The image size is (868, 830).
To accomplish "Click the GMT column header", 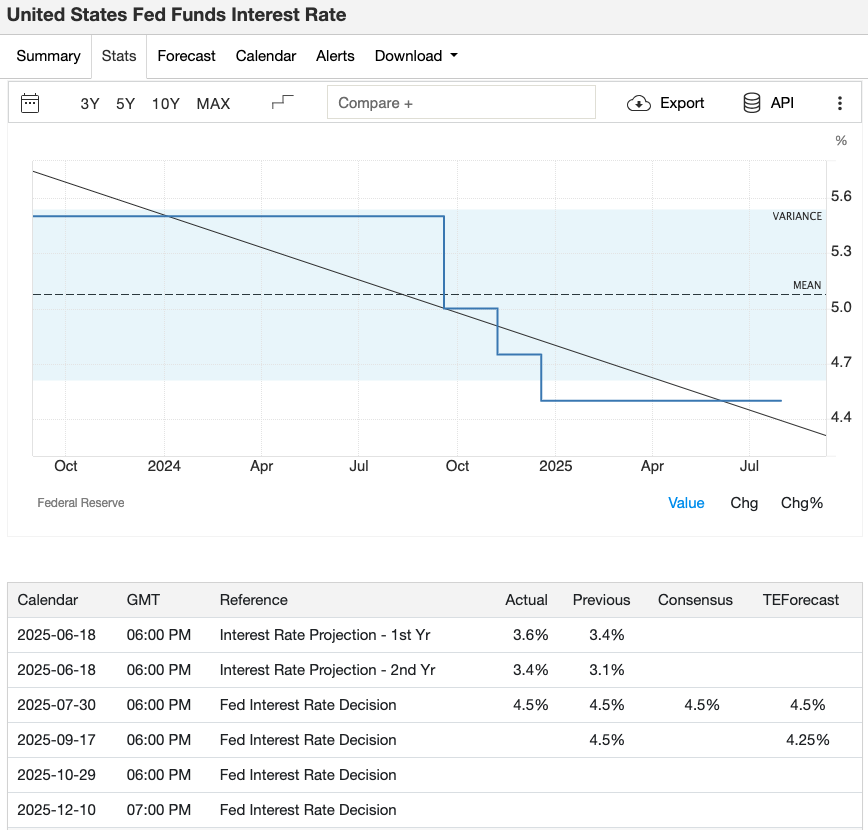I will pyautogui.click(x=143, y=600).
